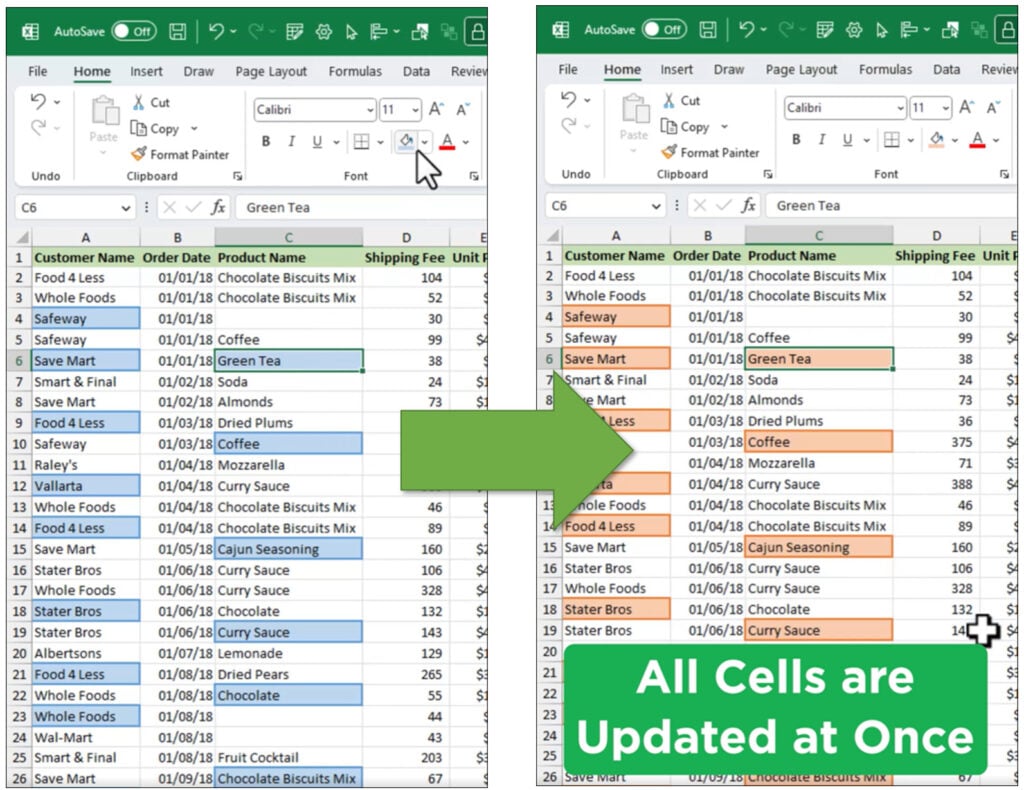This screenshot has width=1024, height=790.
Task: Click Increase Font Size in right window
Action: pyautogui.click(x=966, y=108)
